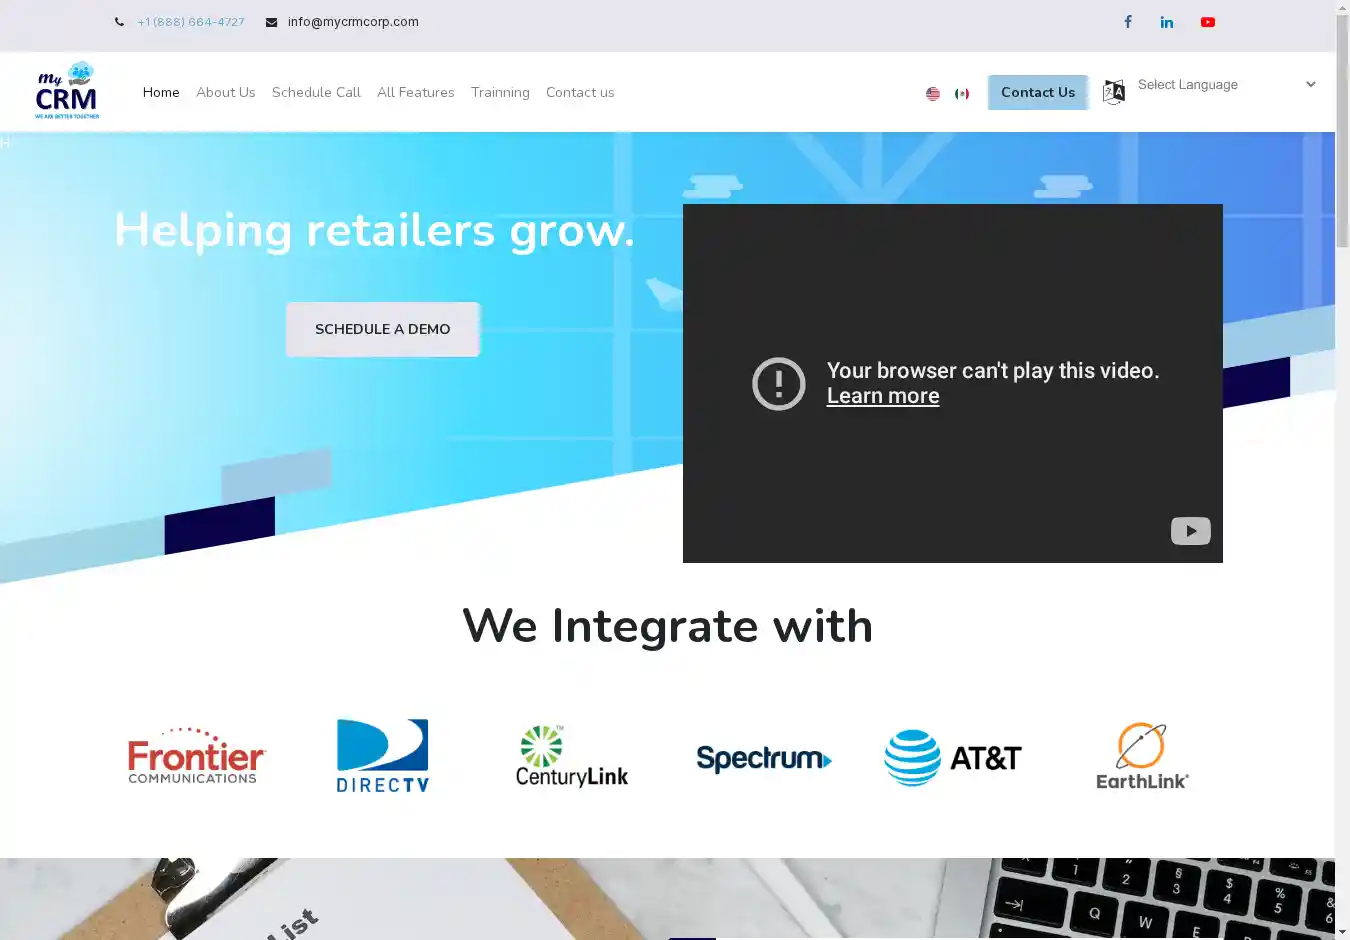Open the Facebook social icon

1127,22
